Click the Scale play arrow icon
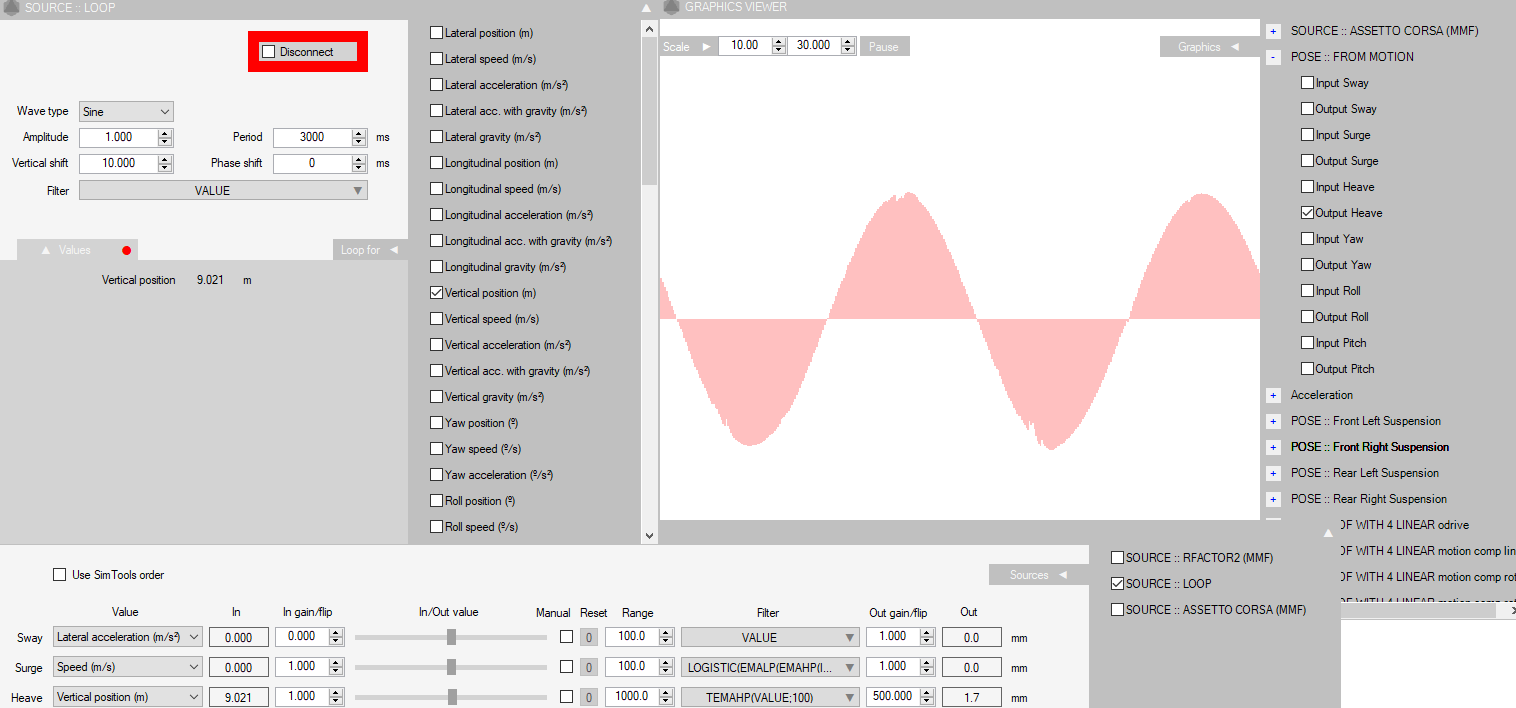Image resolution: width=1516 pixels, height=708 pixels. click(706, 46)
